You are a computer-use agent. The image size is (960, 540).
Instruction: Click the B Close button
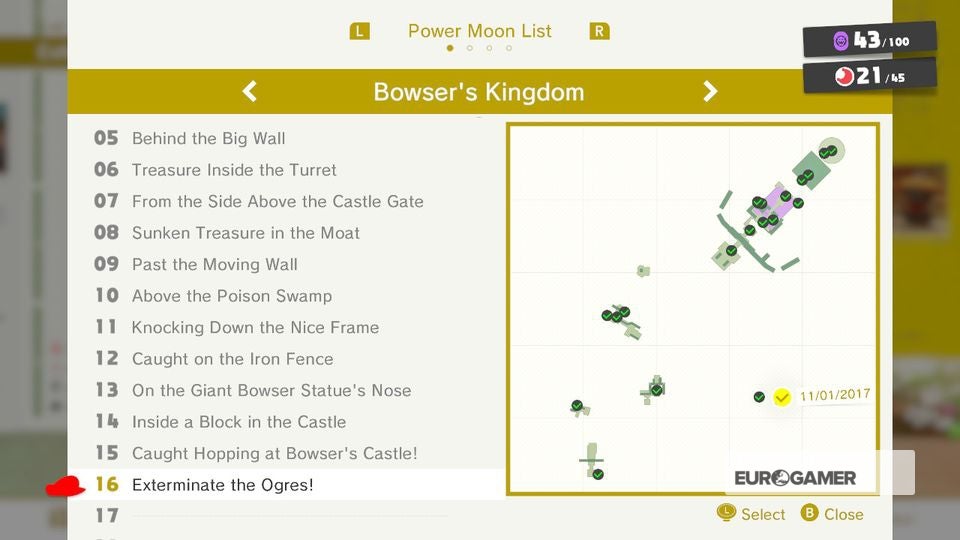tap(833, 514)
